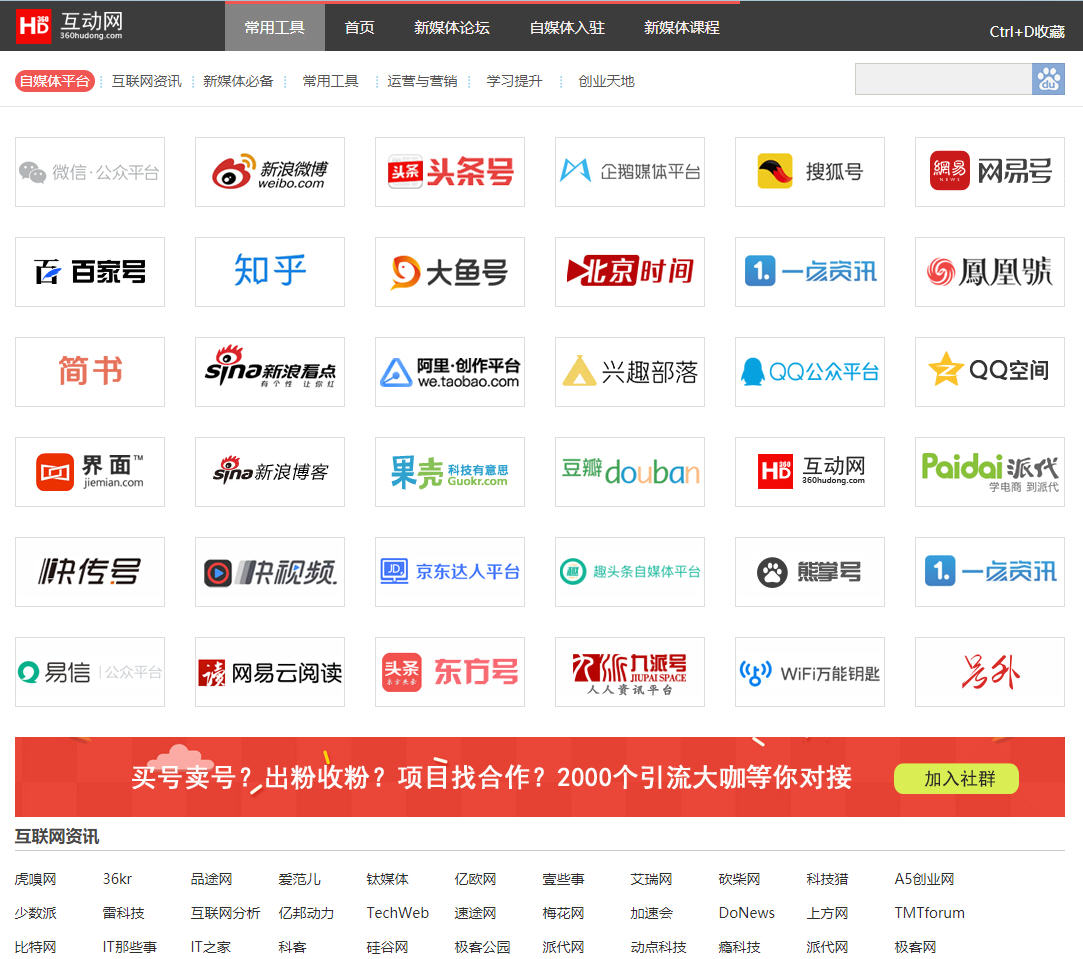
Task: Open the 快视频 logo tile
Action: click(x=270, y=572)
